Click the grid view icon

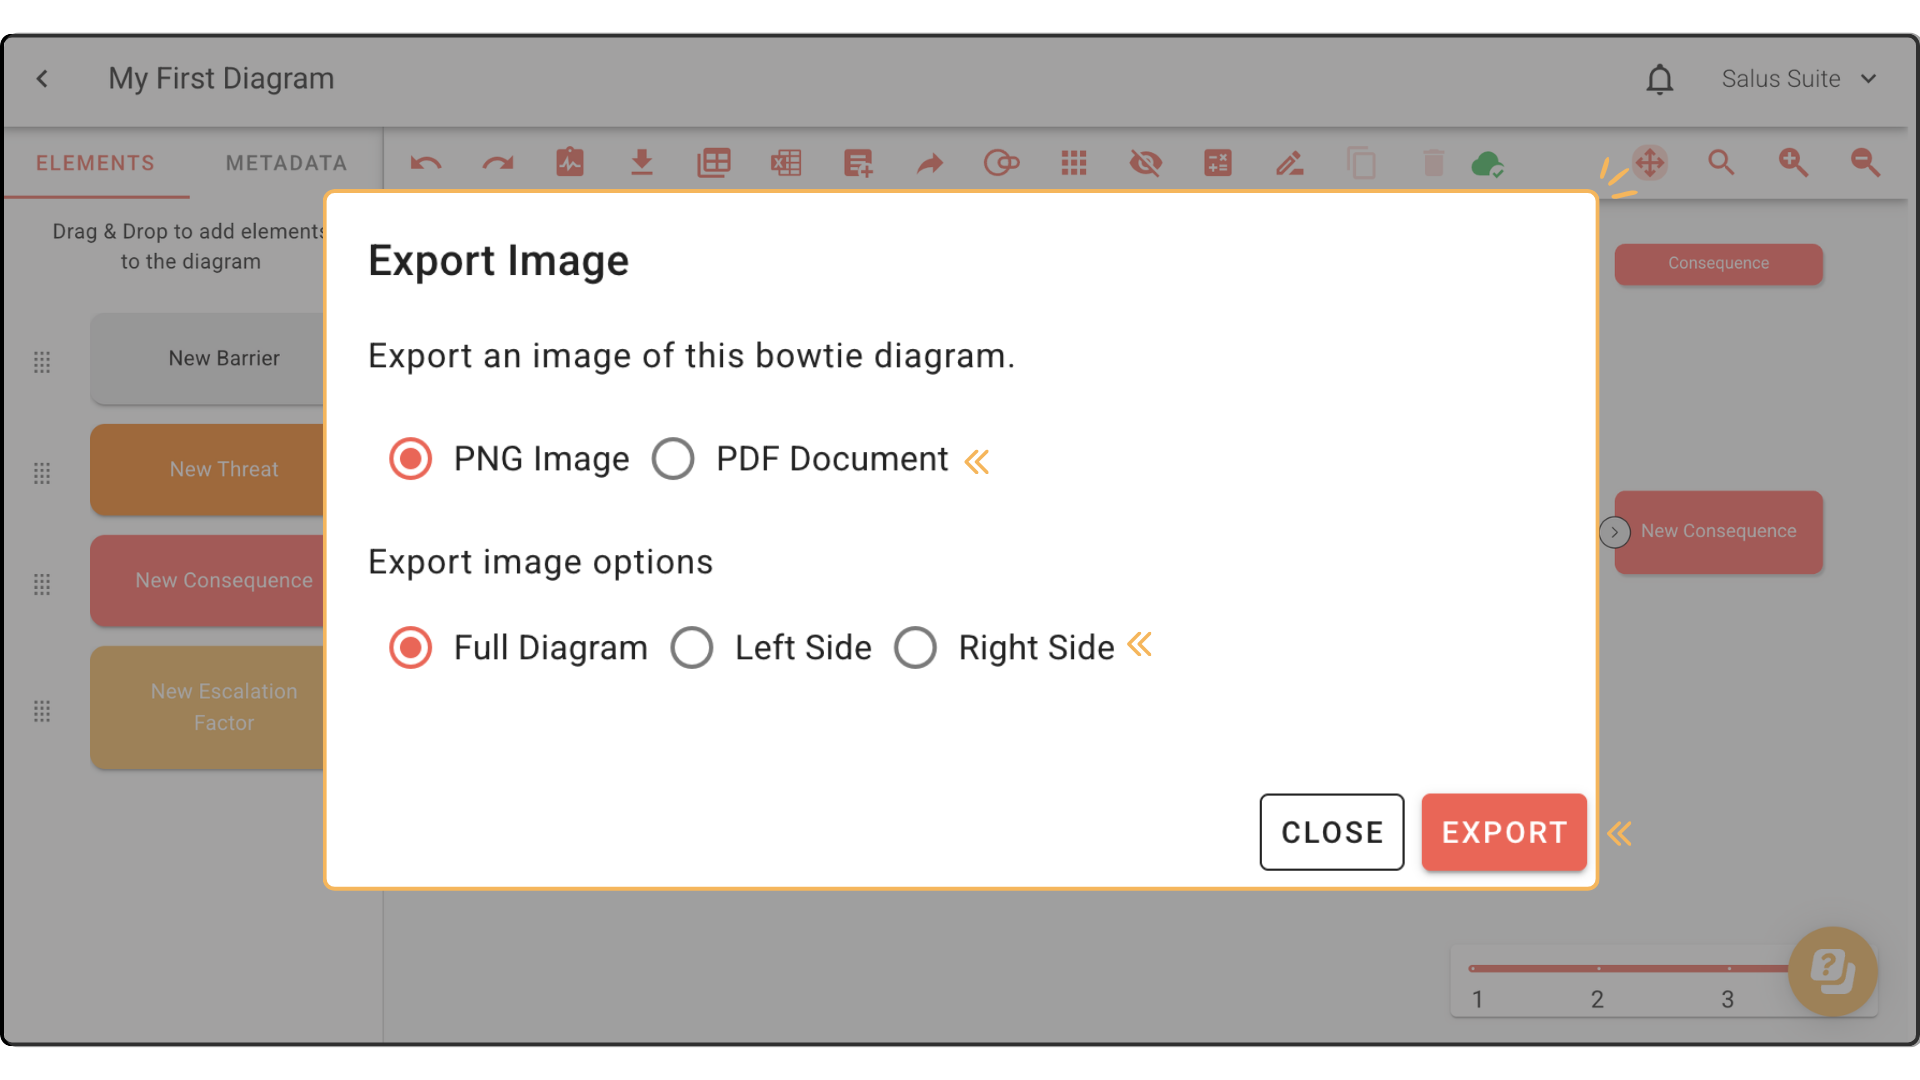click(1074, 163)
